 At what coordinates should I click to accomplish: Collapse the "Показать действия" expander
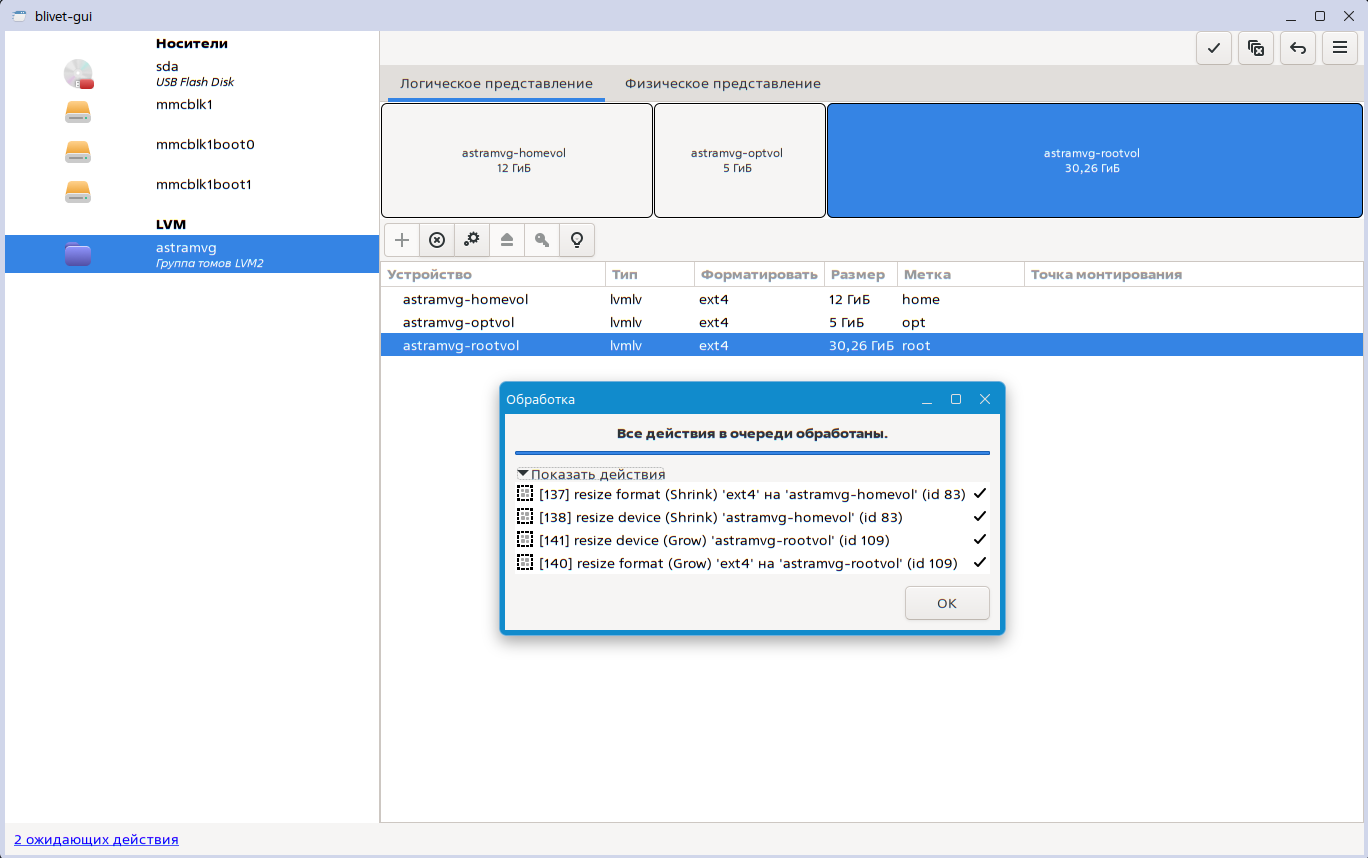pyautogui.click(x=590, y=474)
